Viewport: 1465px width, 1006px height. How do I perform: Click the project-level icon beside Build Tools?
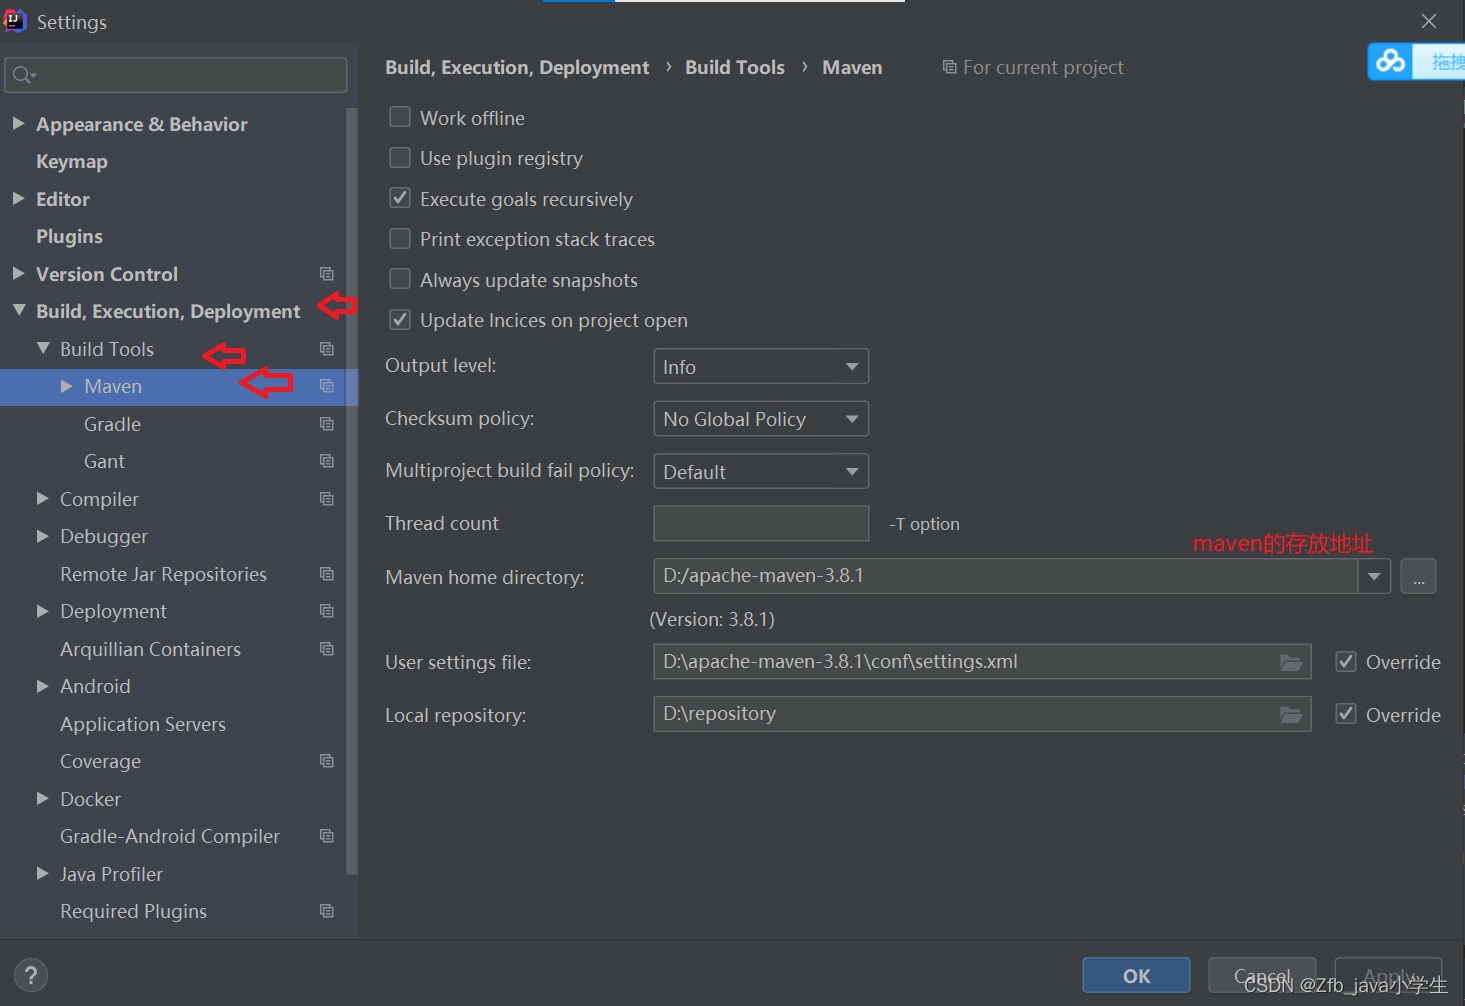tap(326, 349)
